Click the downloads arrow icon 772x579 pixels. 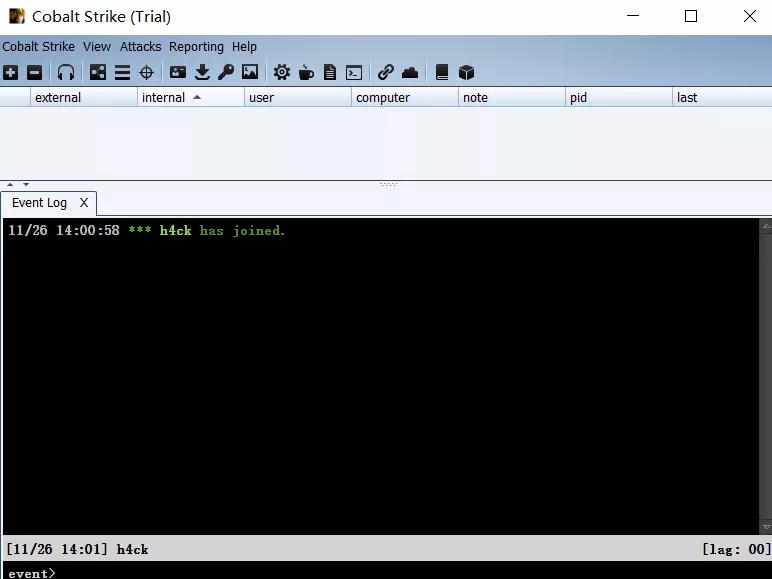click(x=202, y=72)
